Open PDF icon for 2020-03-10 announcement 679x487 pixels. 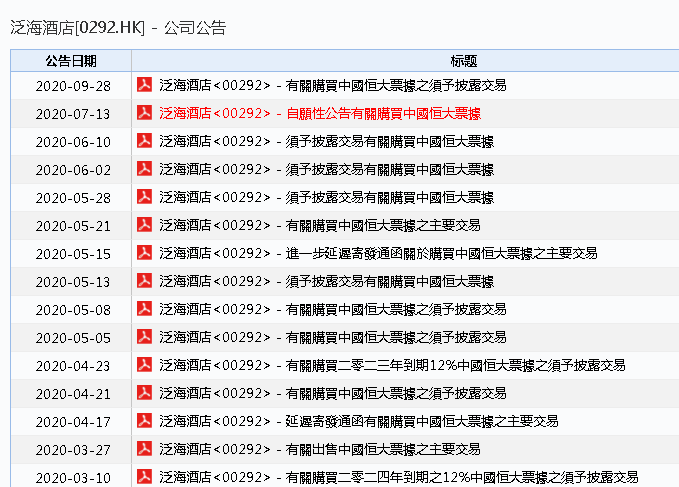(x=144, y=477)
